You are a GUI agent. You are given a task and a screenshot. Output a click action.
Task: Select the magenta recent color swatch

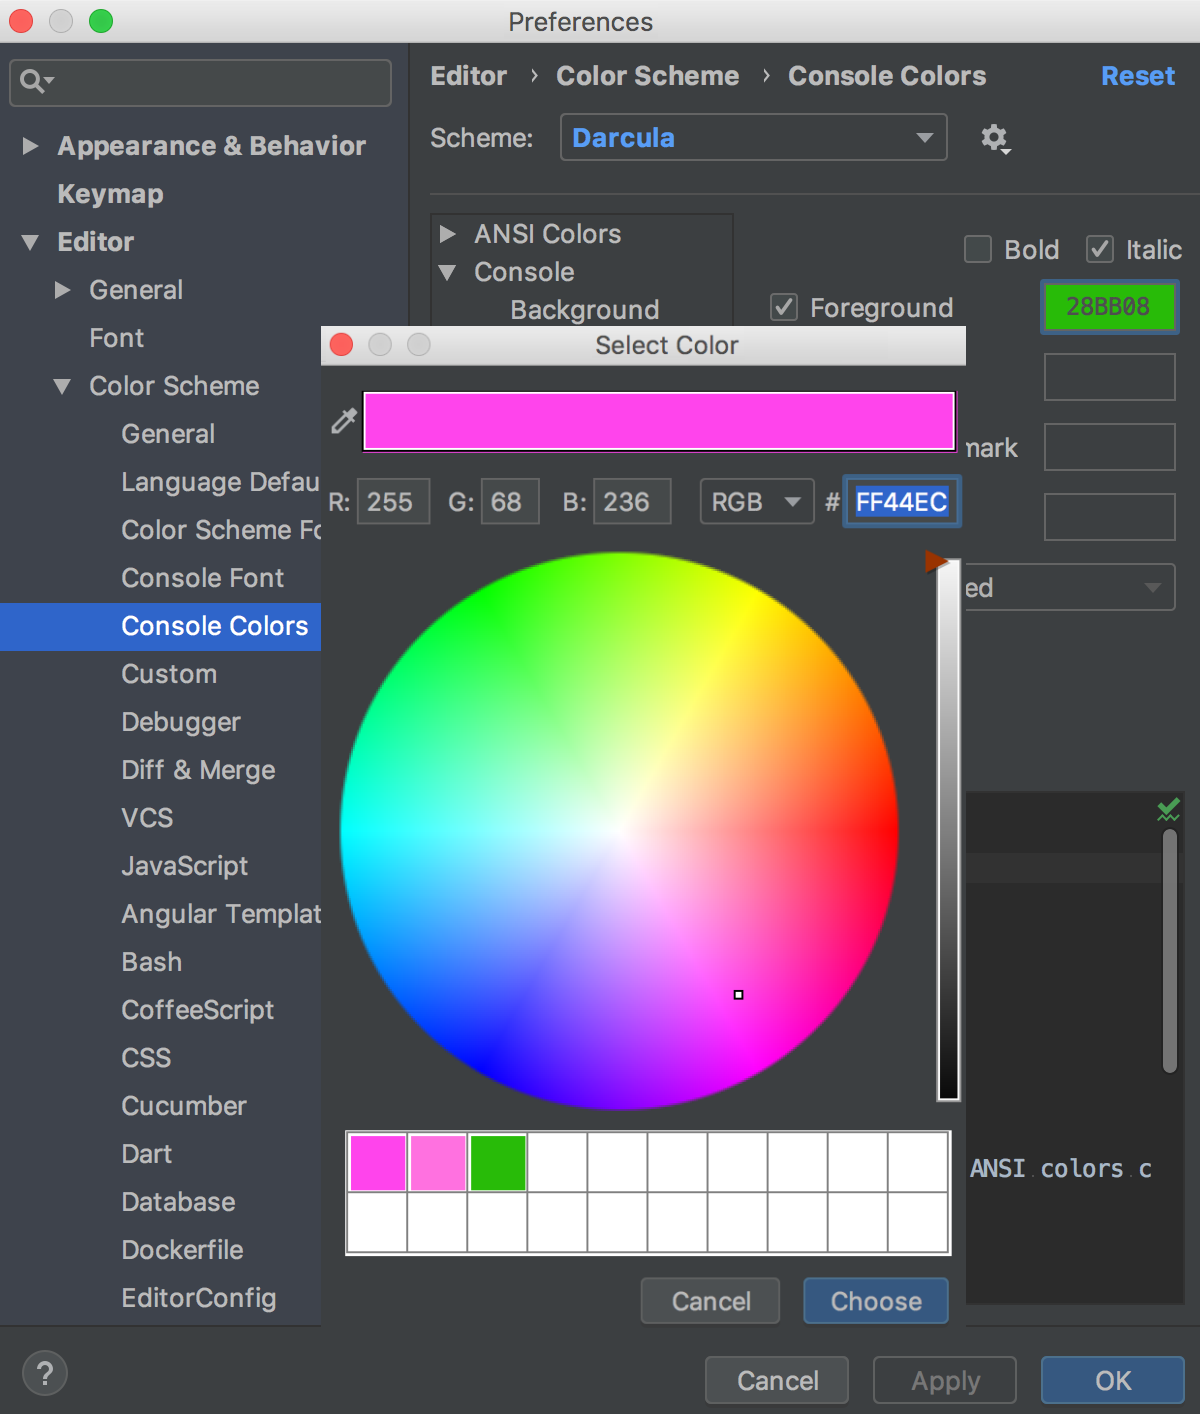(x=378, y=1163)
